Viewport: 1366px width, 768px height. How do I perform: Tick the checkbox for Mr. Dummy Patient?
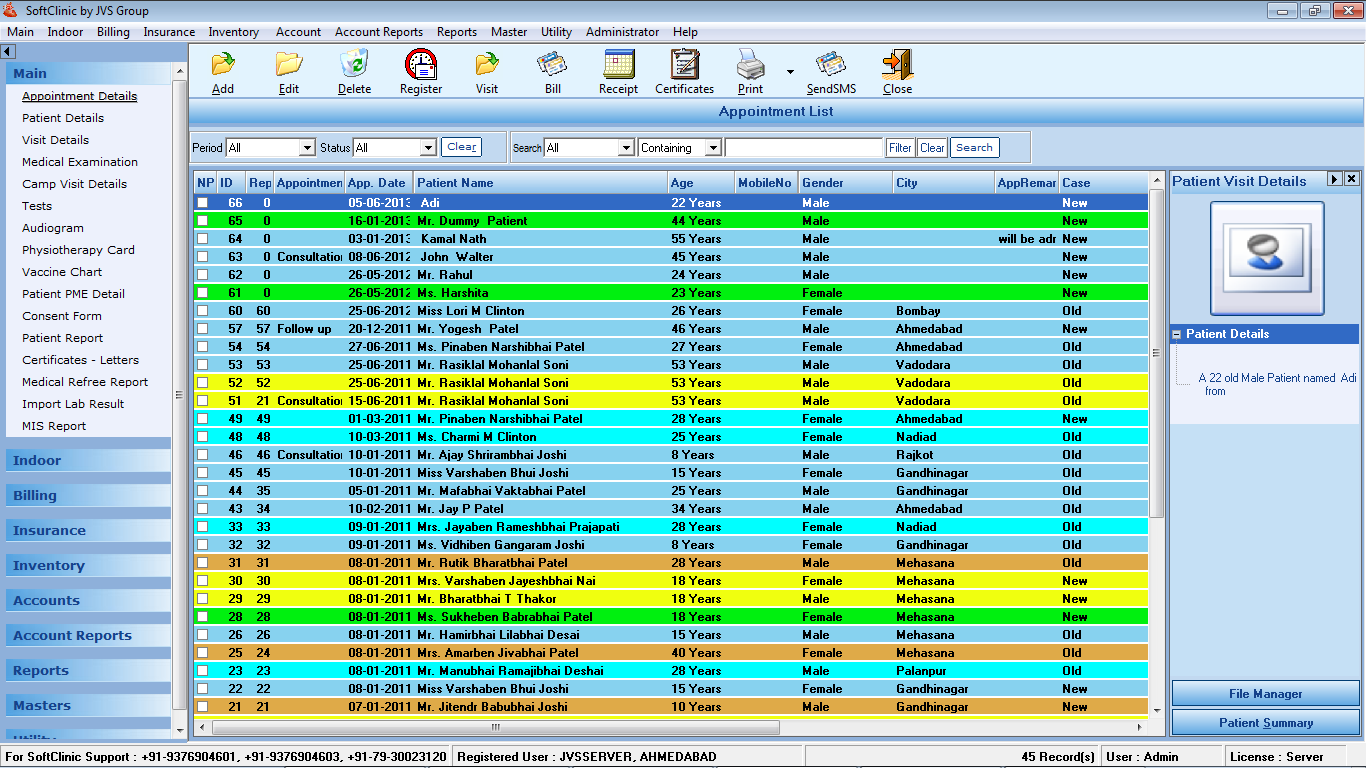pos(203,221)
